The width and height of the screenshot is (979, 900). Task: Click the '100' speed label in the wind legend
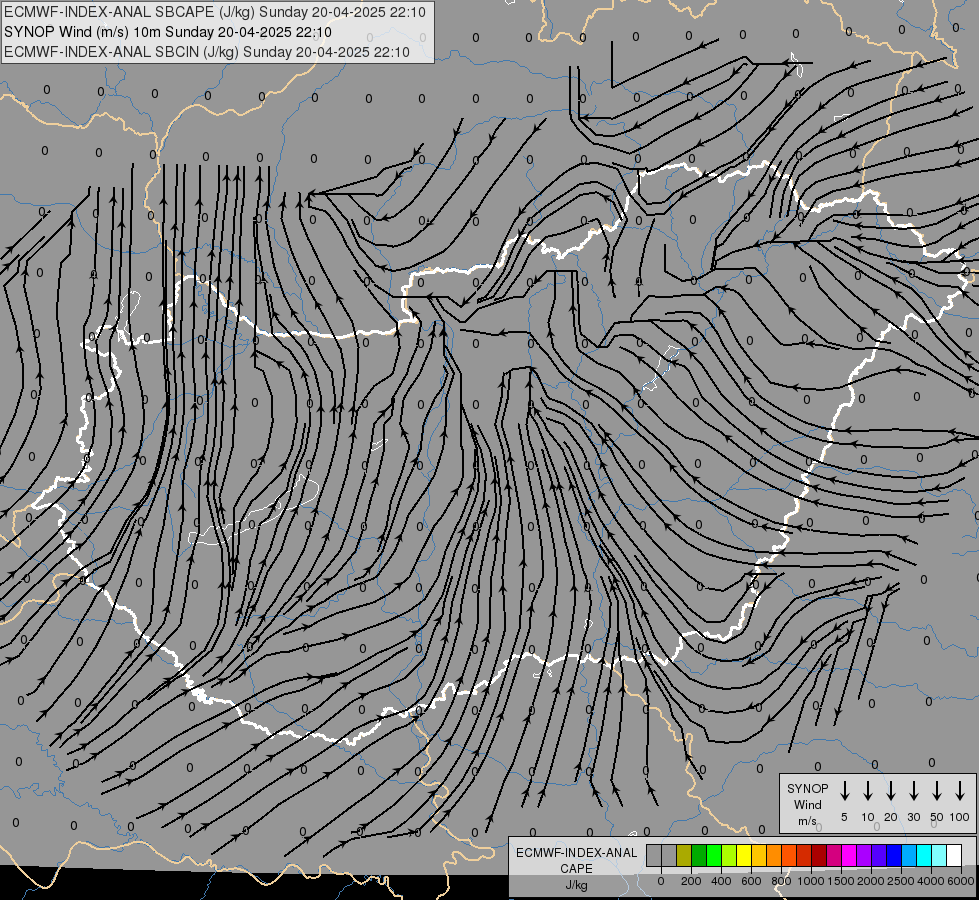pyautogui.click(x=960, y=817)
